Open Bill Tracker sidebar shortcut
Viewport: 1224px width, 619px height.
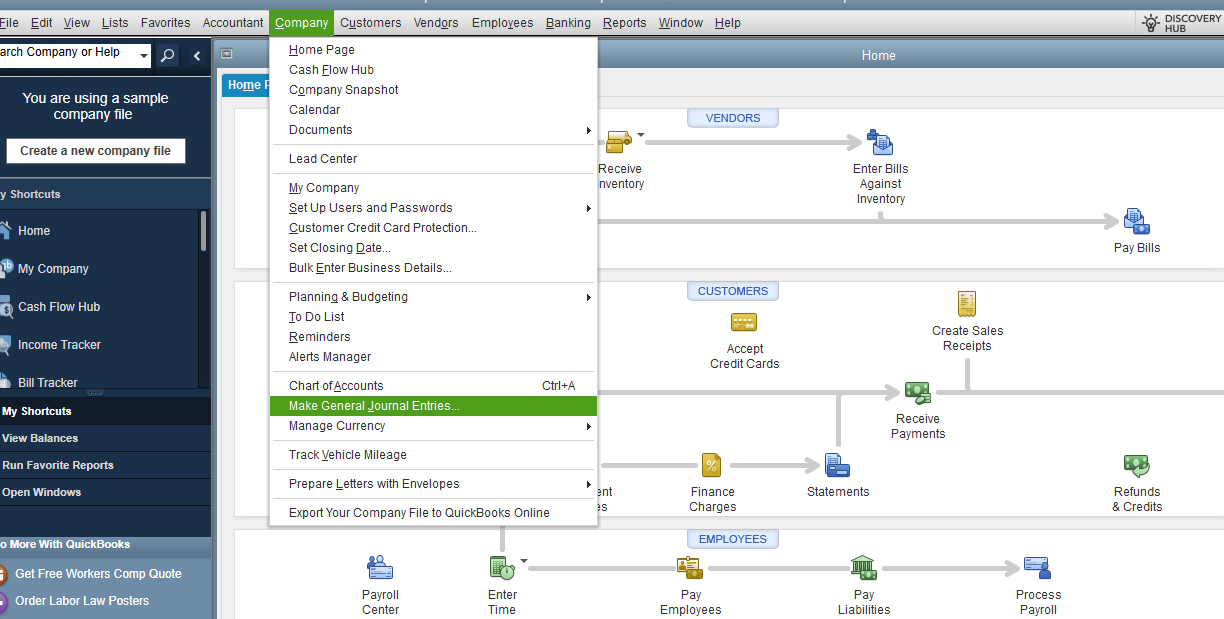(x=47, y=383)
